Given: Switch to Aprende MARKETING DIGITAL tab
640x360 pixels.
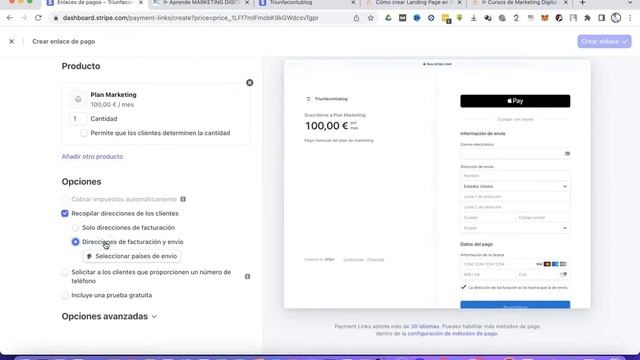Looking at the screenshot, I should pos(200,2).
